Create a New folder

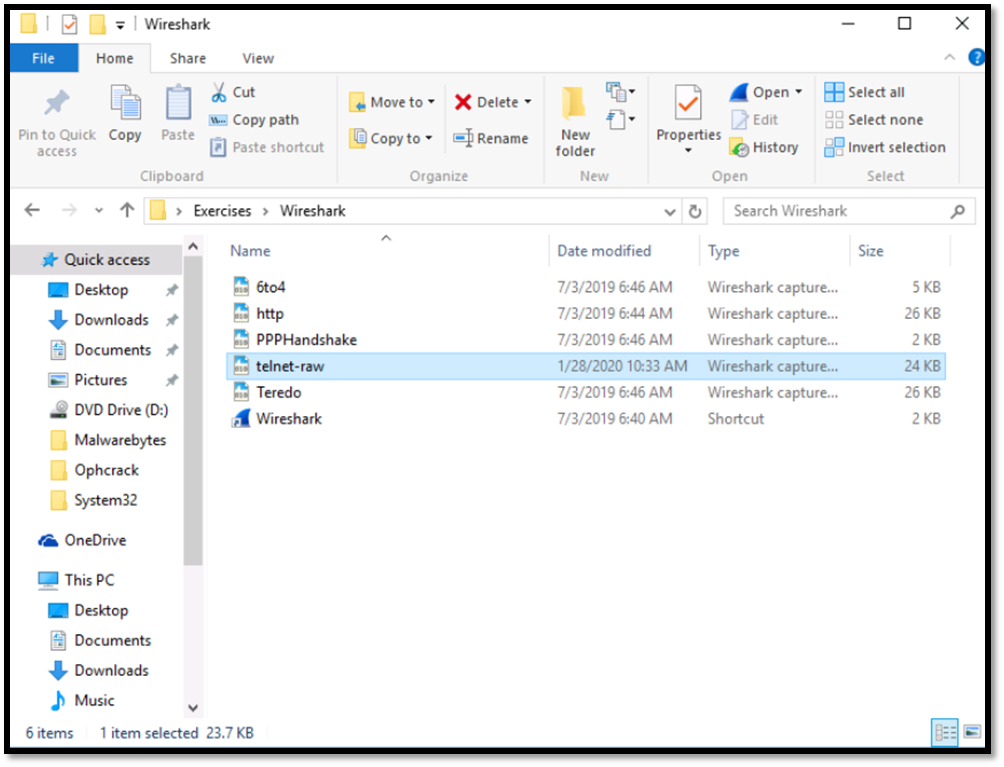click(574, 121)
